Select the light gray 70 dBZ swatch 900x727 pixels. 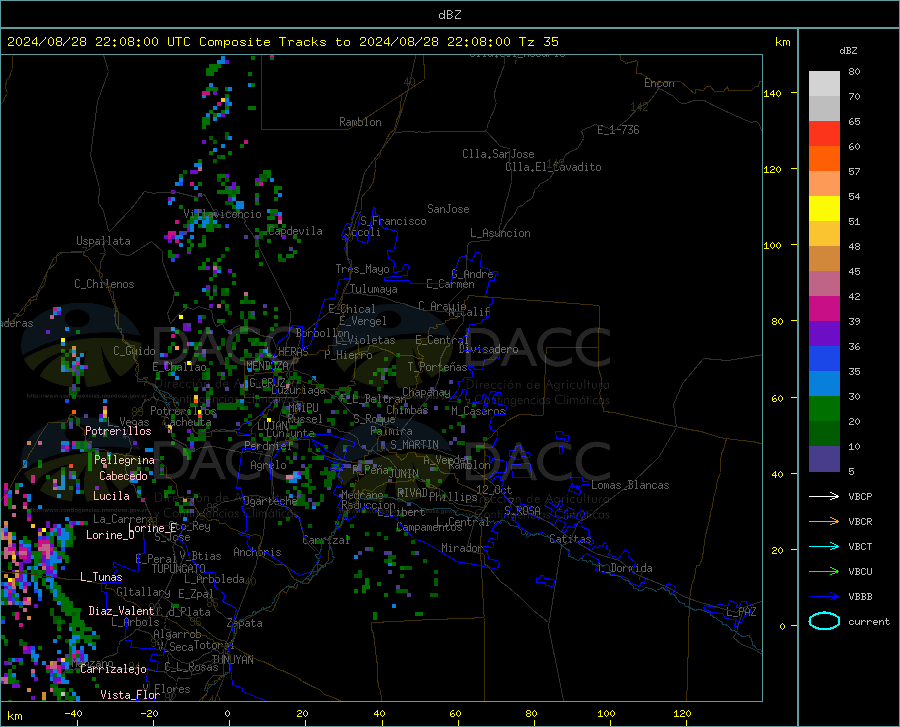tap(824, 84)
